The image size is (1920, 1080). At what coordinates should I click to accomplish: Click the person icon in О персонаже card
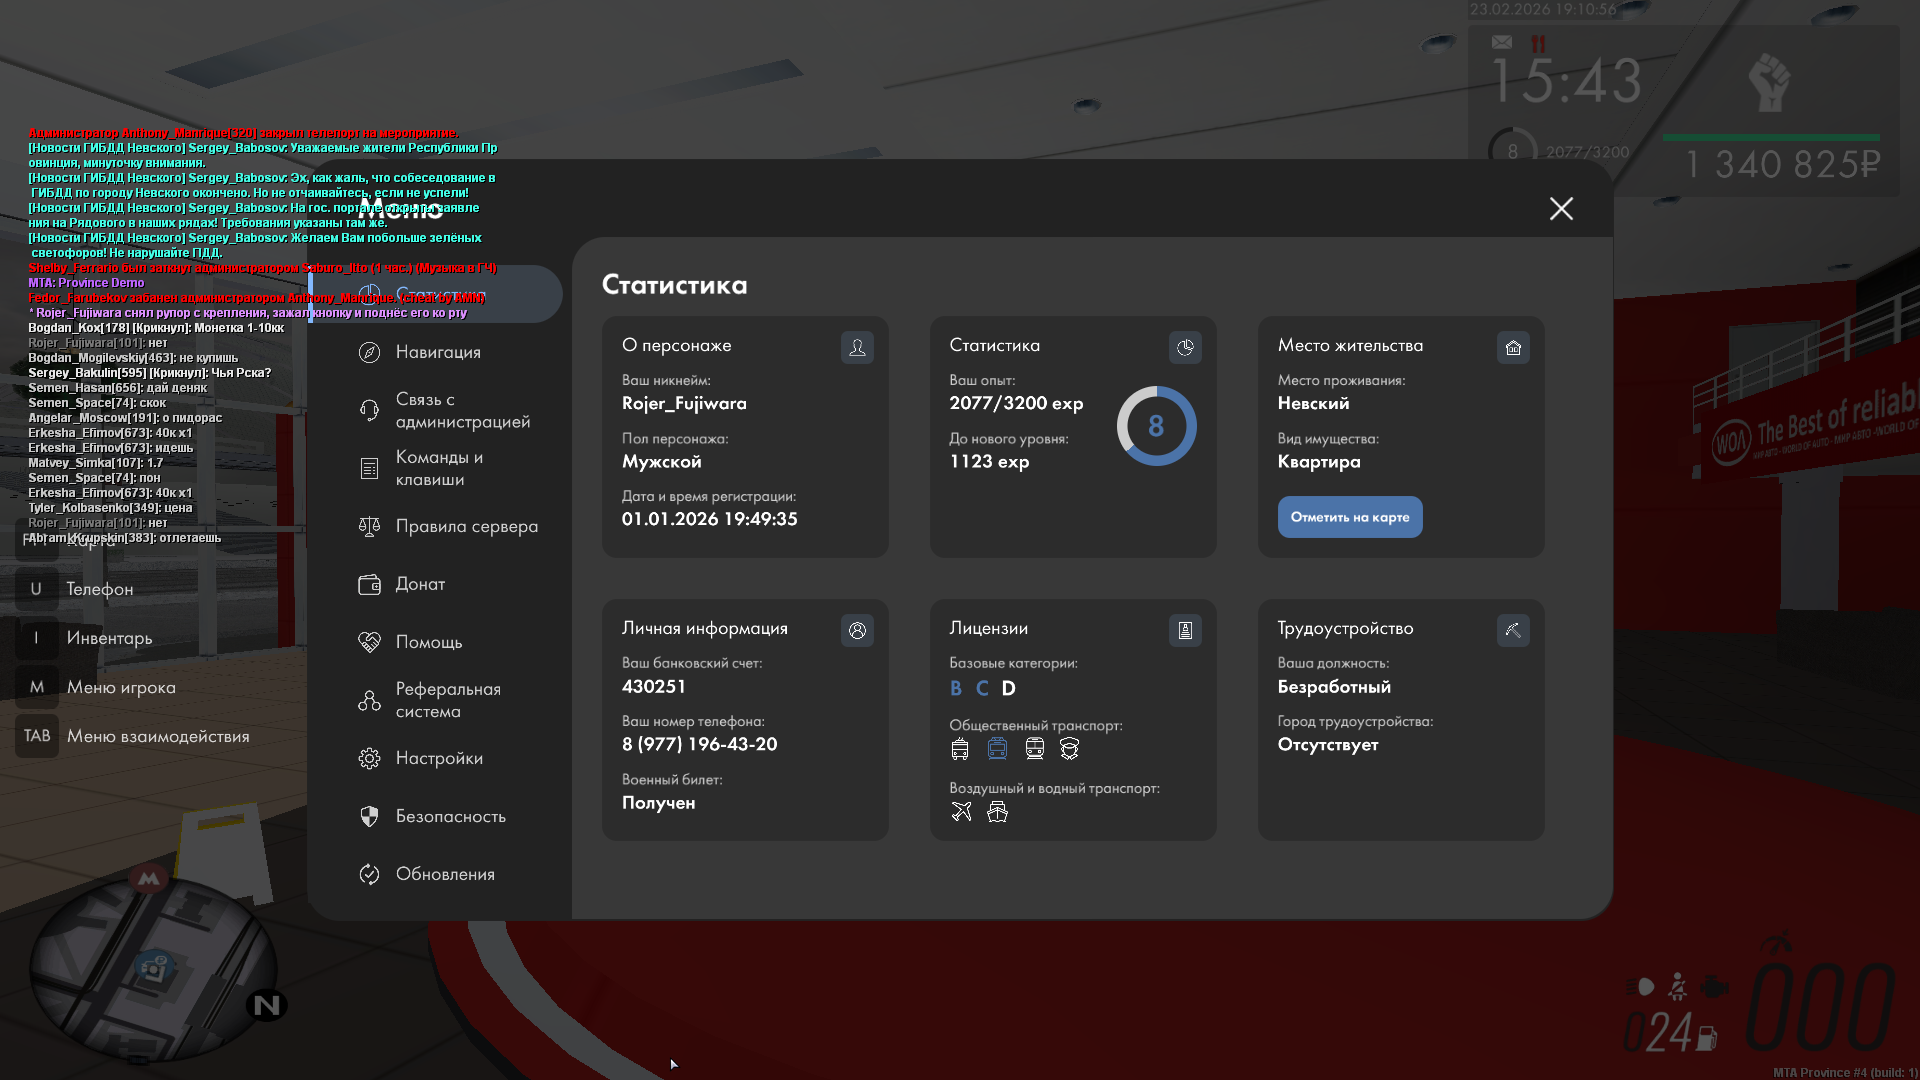(857, 348)
